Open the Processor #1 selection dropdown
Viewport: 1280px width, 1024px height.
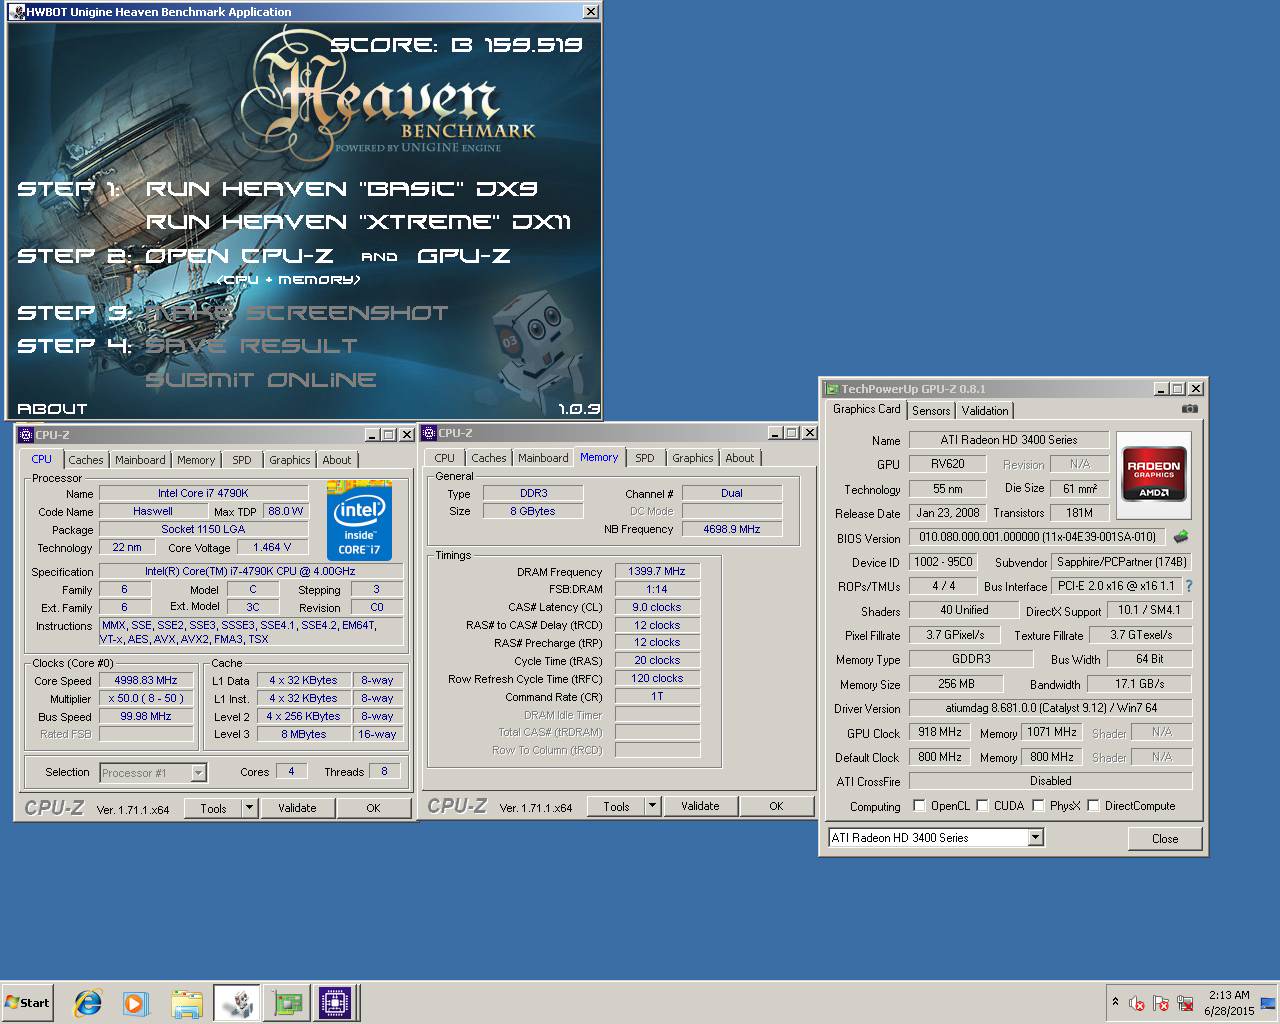(x=198, y=772)
